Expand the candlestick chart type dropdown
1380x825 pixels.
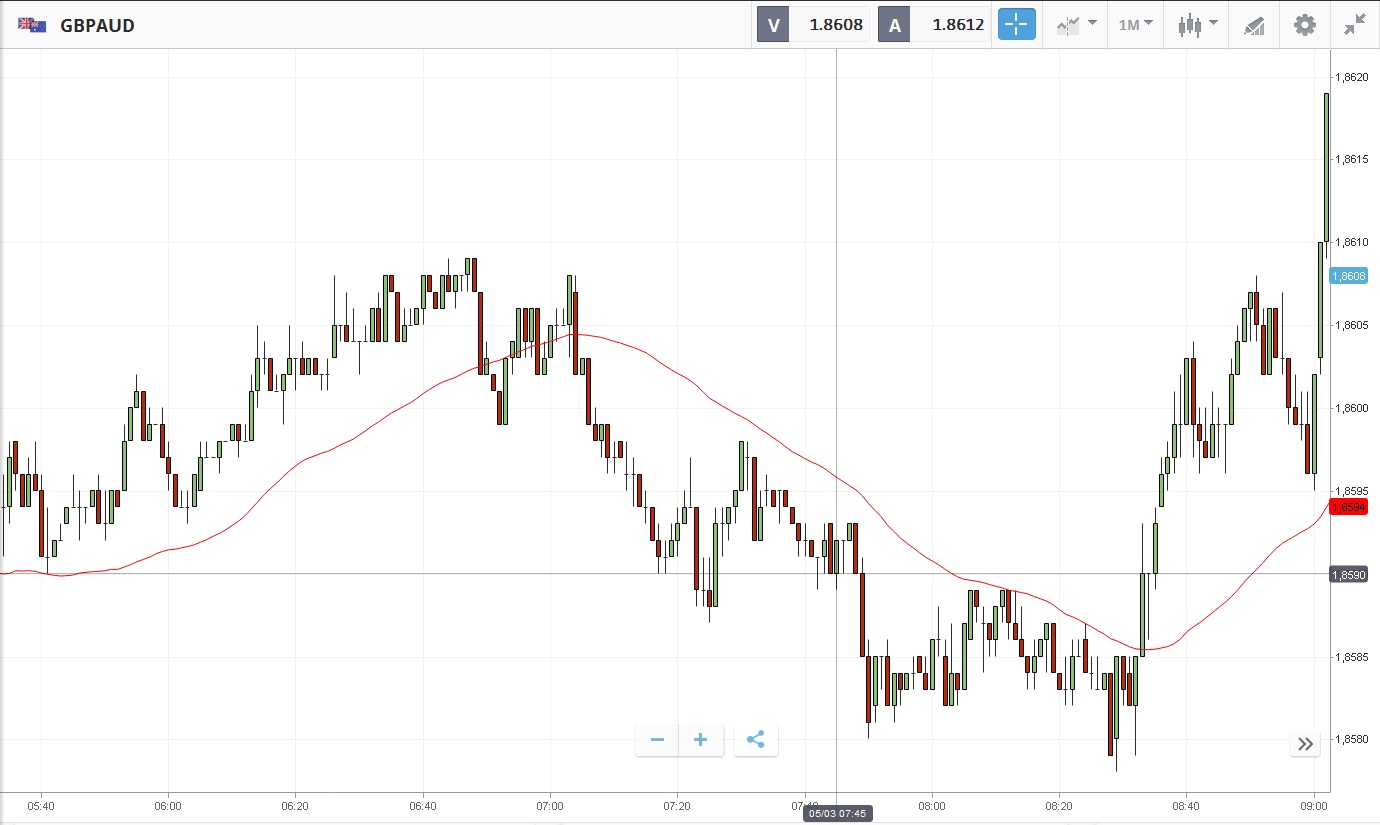tap(1197, 25)
